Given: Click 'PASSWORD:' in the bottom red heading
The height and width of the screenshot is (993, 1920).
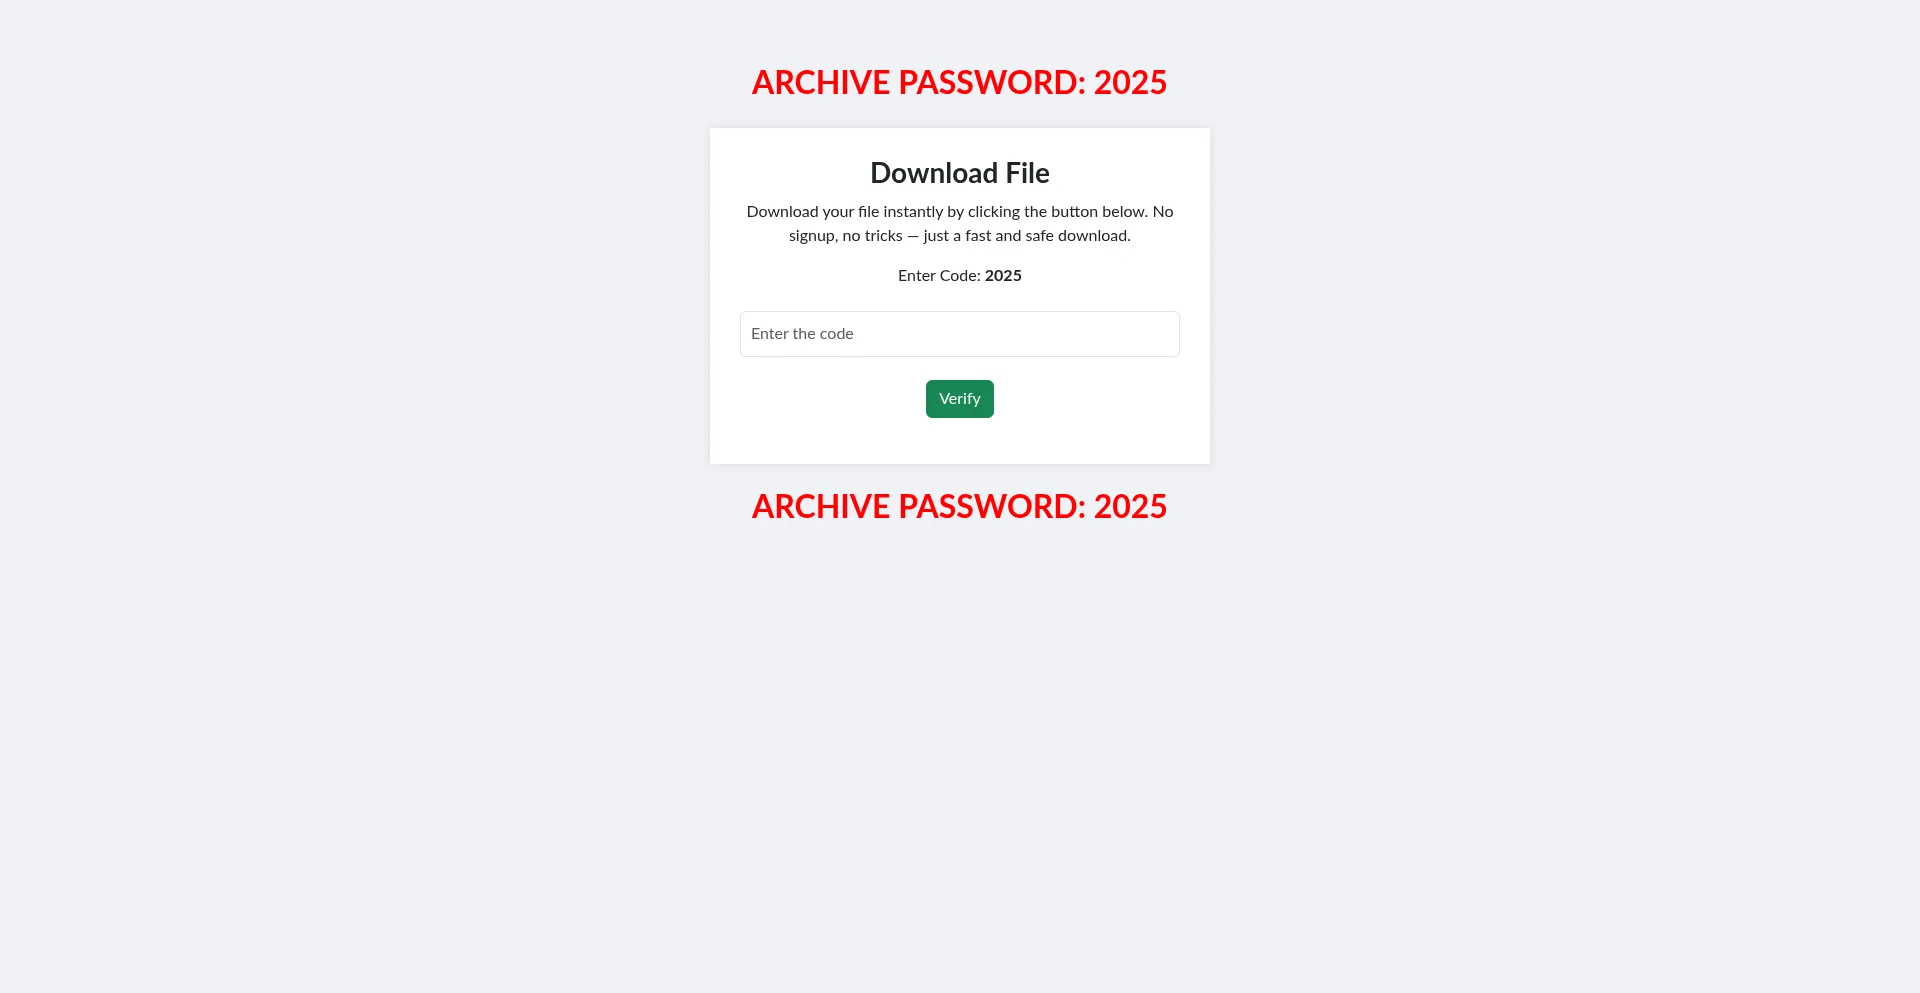Looking at the screenshot, I should [992, 506].
